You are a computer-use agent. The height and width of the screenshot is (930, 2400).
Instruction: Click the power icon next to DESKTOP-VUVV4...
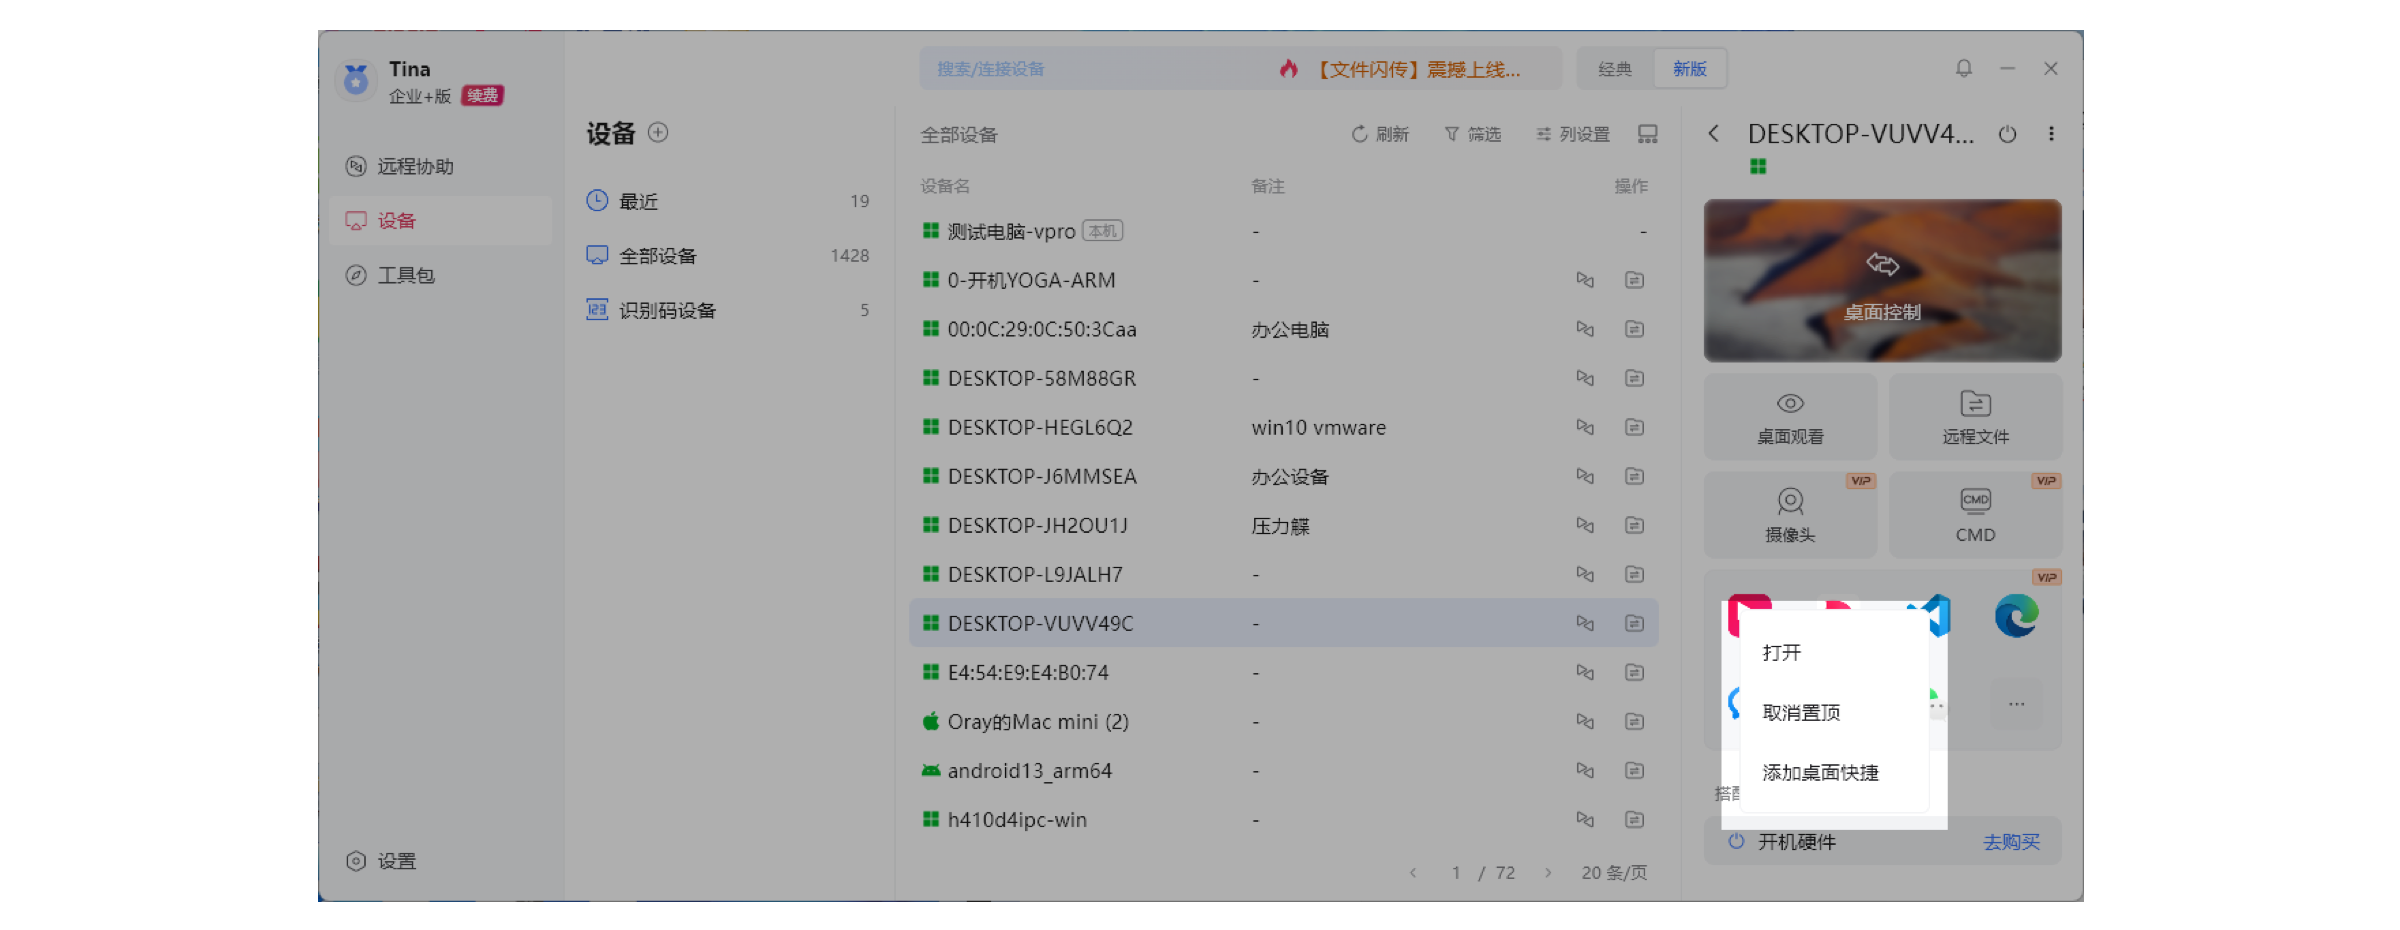coord(2008,134)
